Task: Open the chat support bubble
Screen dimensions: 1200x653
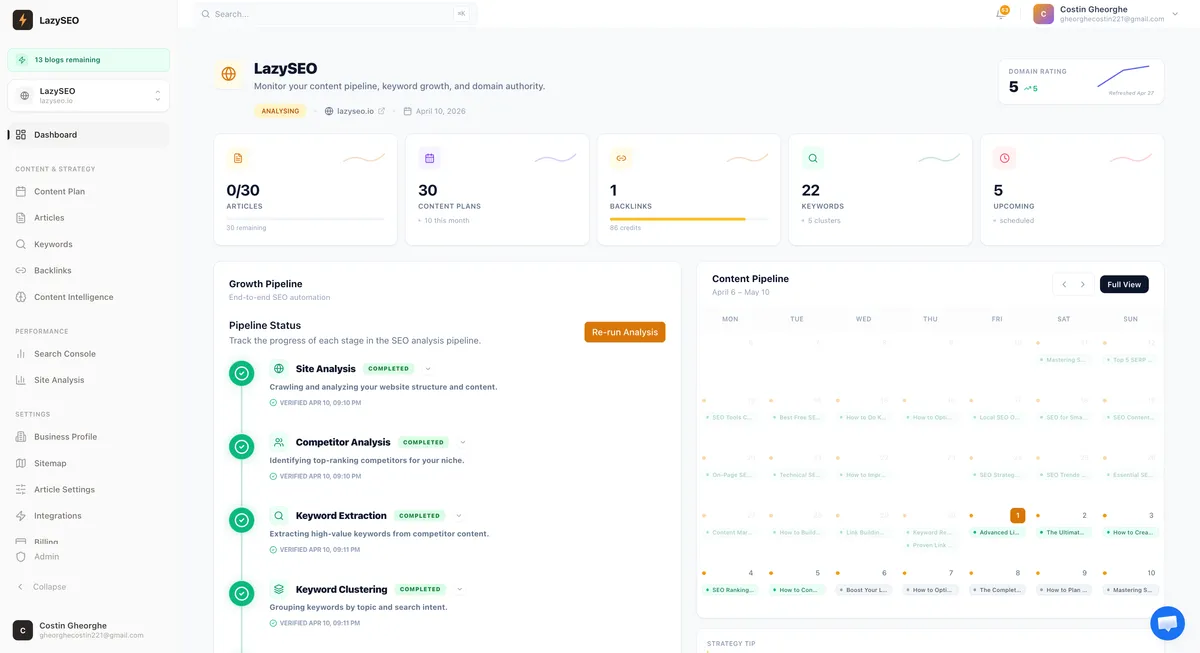Action: tap(1167, 623)
